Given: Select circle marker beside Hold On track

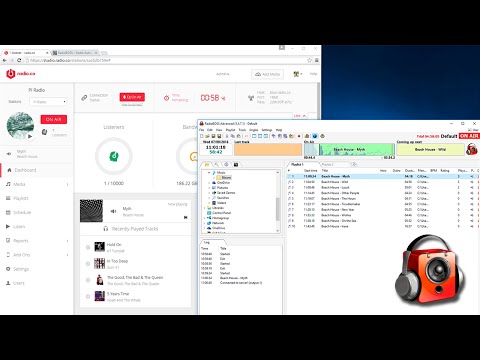Looking at the screenshot, I should pos(88,247).
